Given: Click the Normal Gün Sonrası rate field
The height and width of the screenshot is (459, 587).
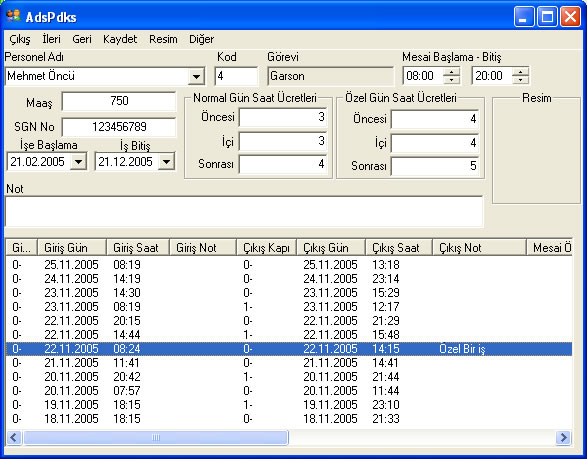Looking at the screenshot, I should 283,164.
